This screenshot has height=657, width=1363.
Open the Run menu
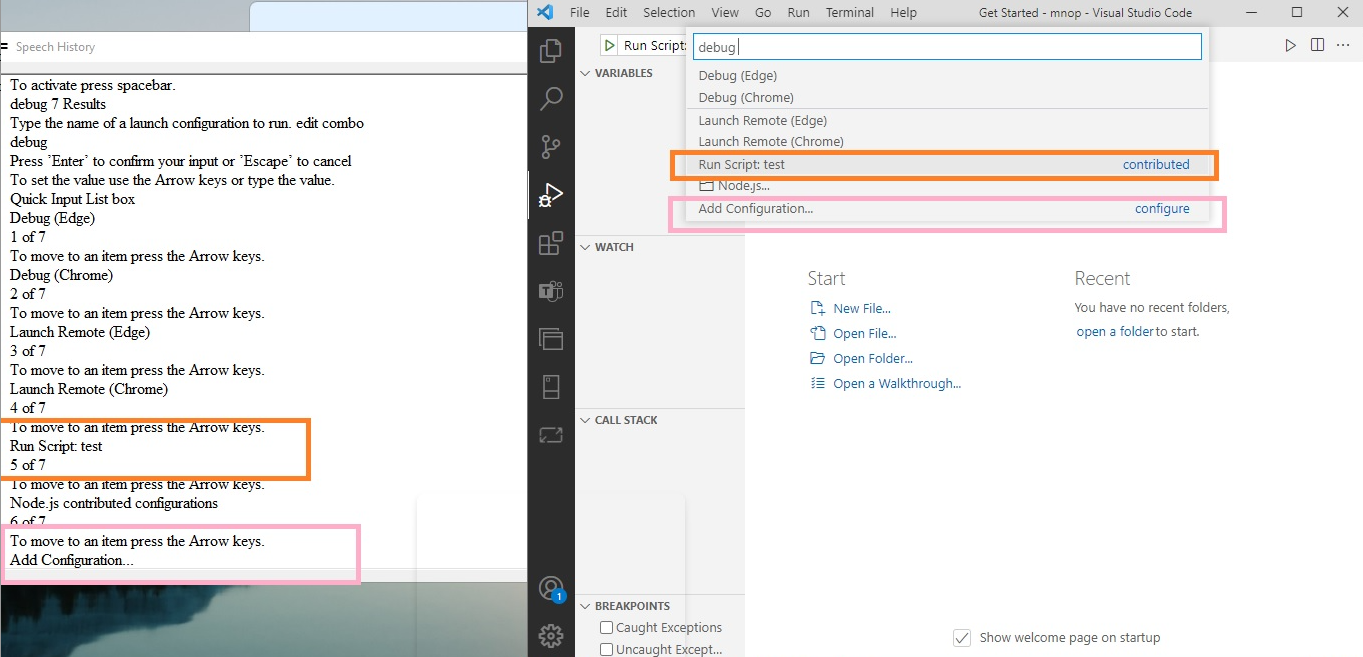(x=797, y=12)
